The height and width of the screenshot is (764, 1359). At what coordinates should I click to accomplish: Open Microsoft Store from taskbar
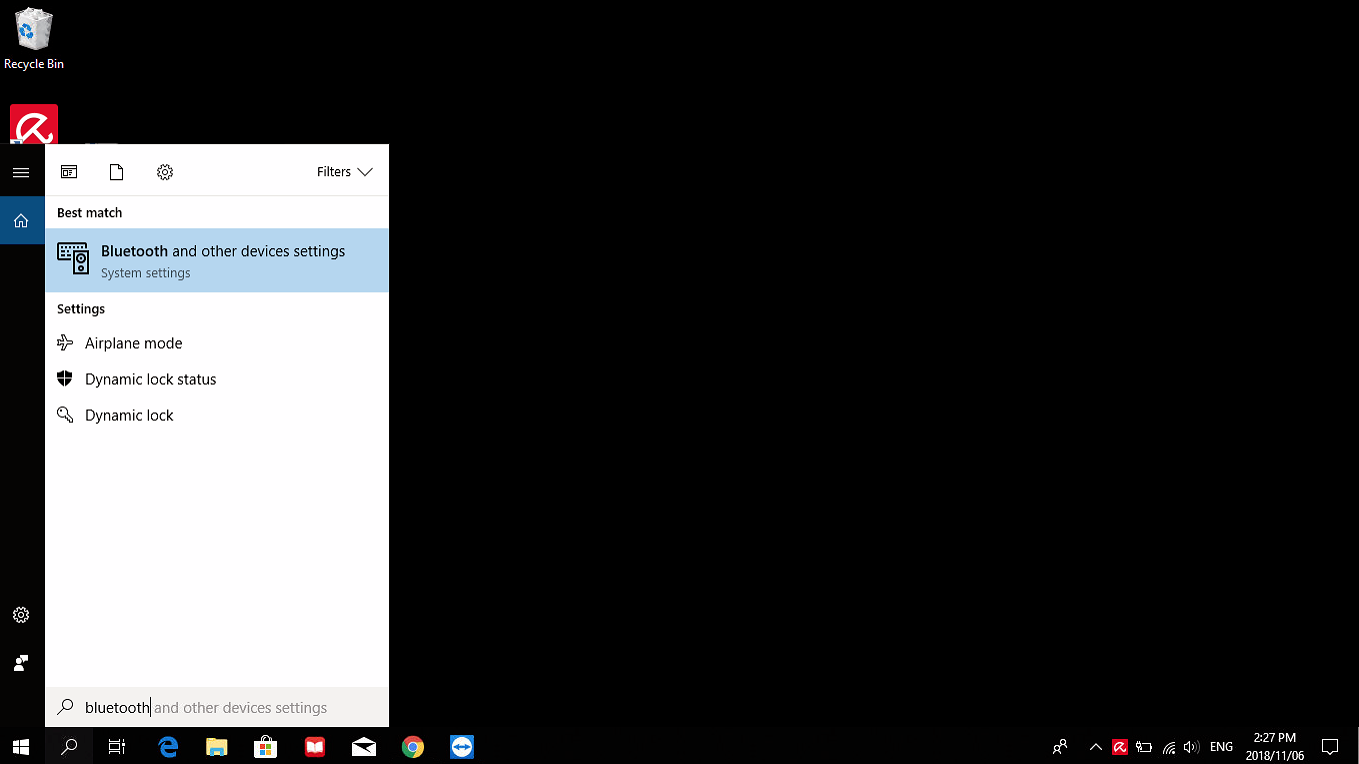coord(266,746)
